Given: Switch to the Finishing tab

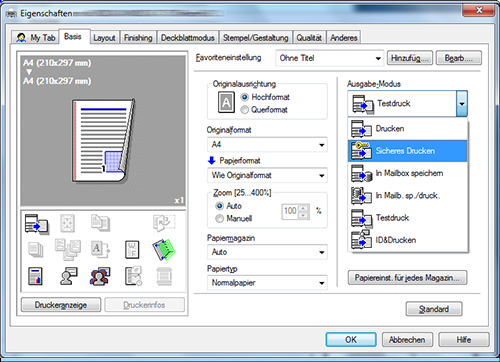Looking at the screenshot, I should 138,38.
